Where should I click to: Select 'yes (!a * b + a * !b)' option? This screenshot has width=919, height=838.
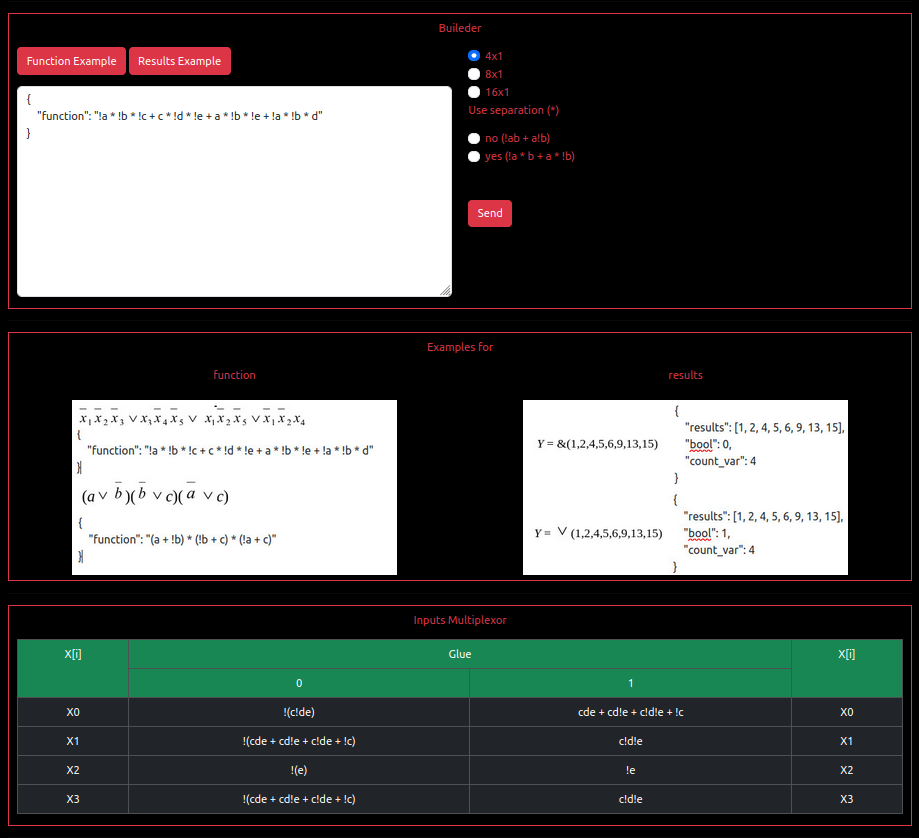pyautogui.click(x=474, y=156)
